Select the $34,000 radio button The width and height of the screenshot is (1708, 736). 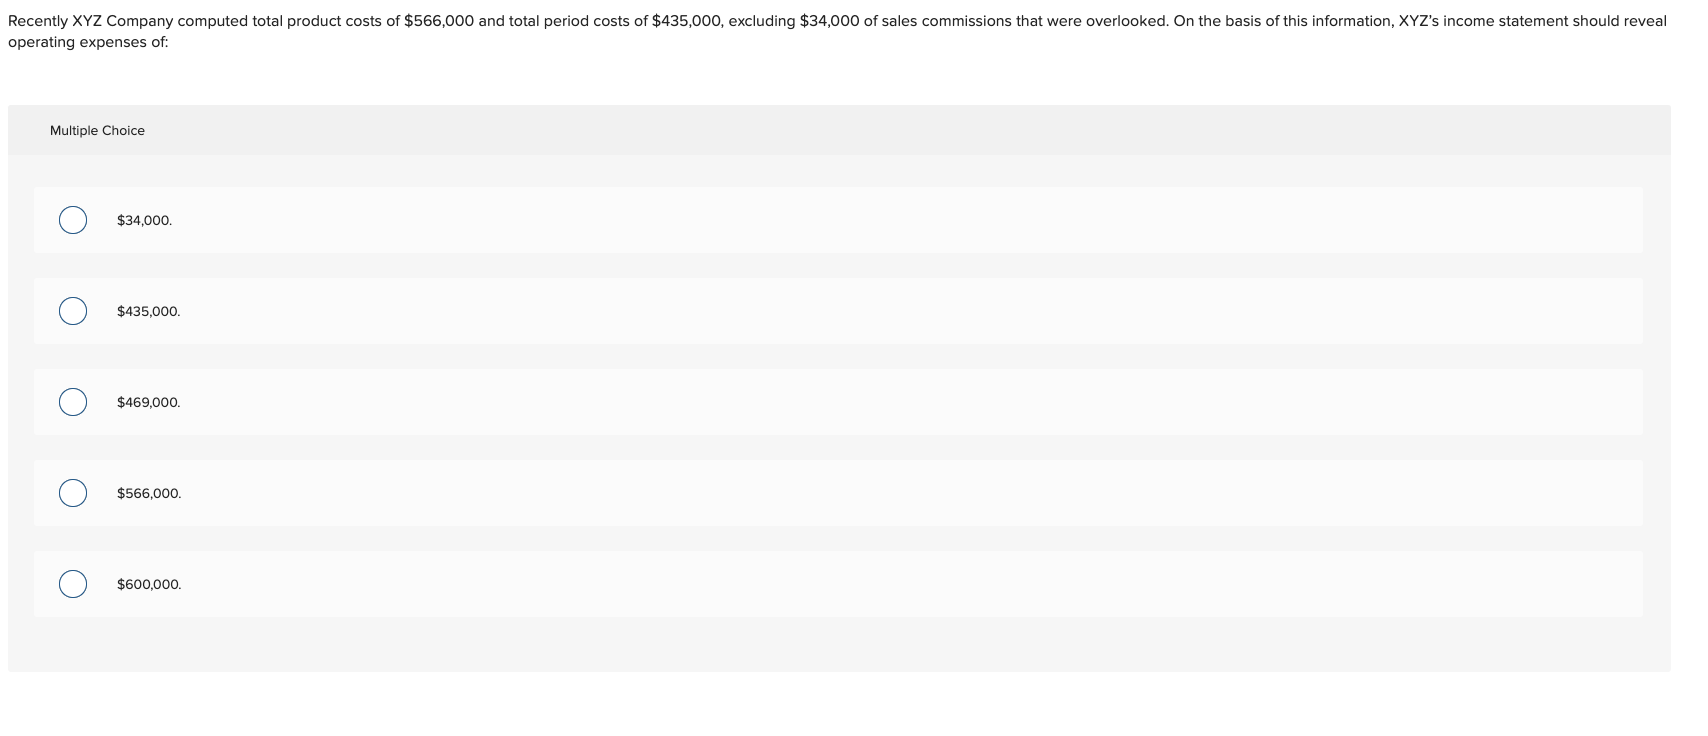coord(71,220)
